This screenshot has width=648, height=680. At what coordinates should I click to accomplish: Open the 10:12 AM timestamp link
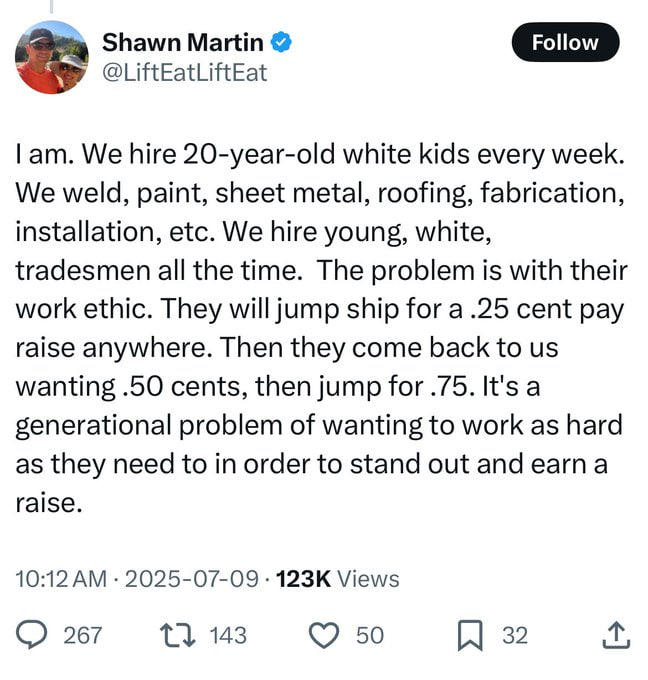(61, 579)
